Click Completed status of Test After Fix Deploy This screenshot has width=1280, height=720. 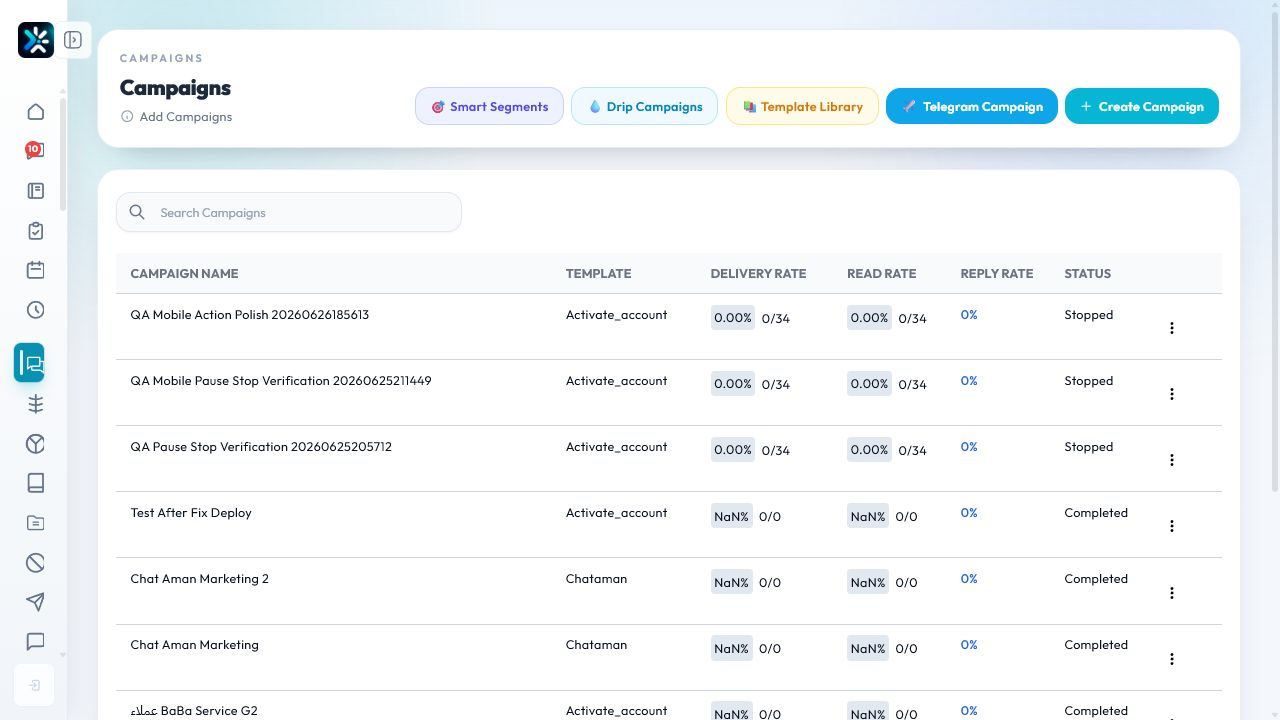(1096, 513)
